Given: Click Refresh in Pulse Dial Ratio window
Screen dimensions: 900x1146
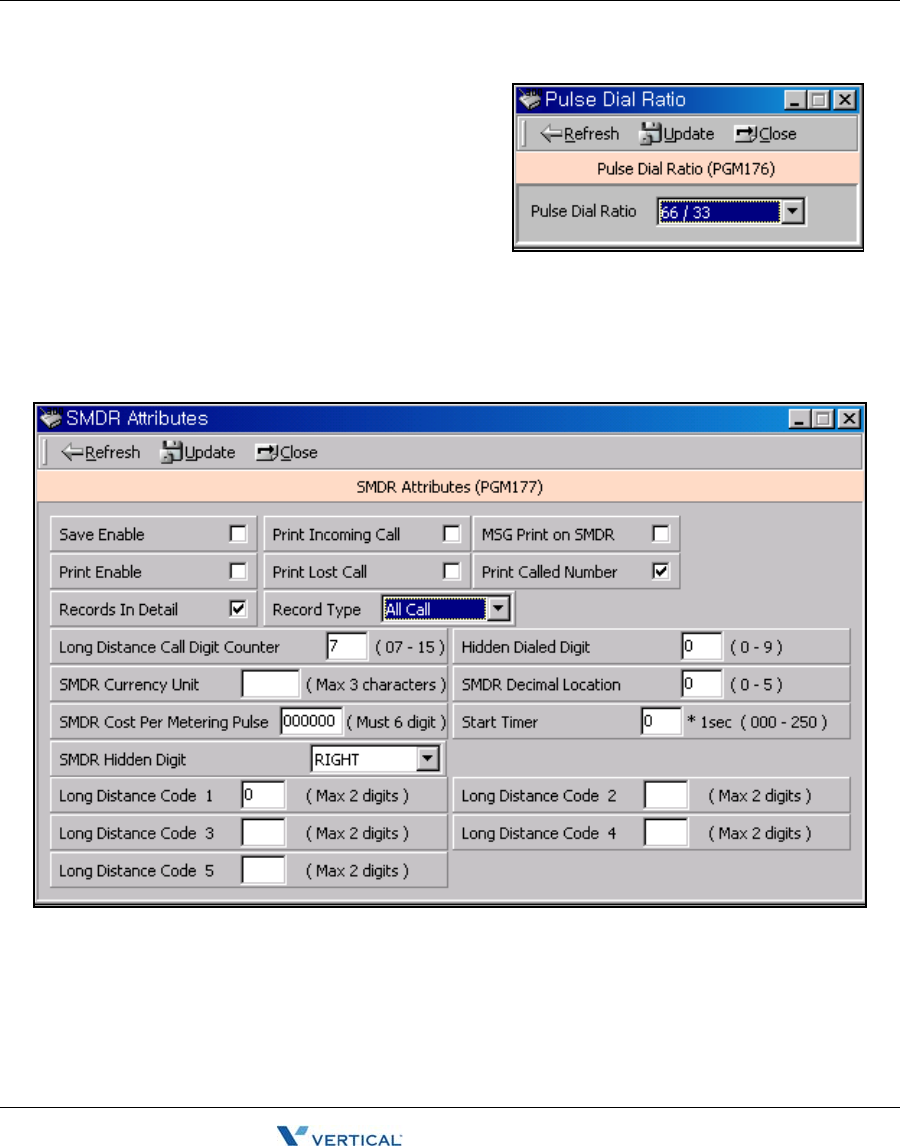Looking at the screenshot, I should (580, 134).
